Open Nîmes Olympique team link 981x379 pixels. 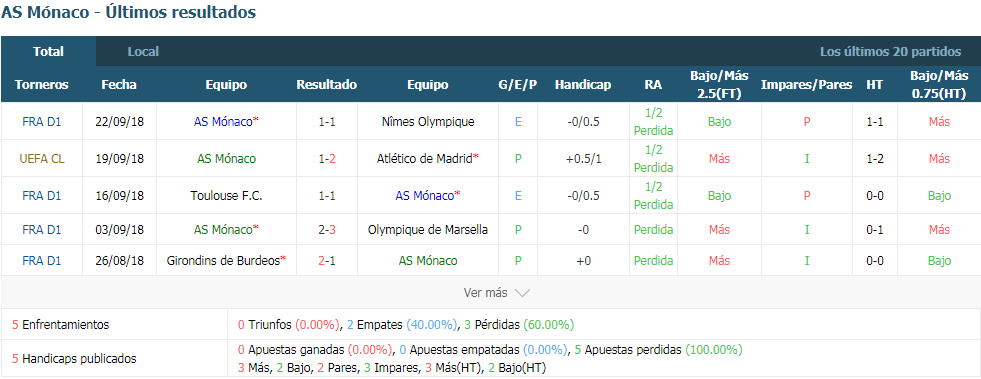(428, 122)
